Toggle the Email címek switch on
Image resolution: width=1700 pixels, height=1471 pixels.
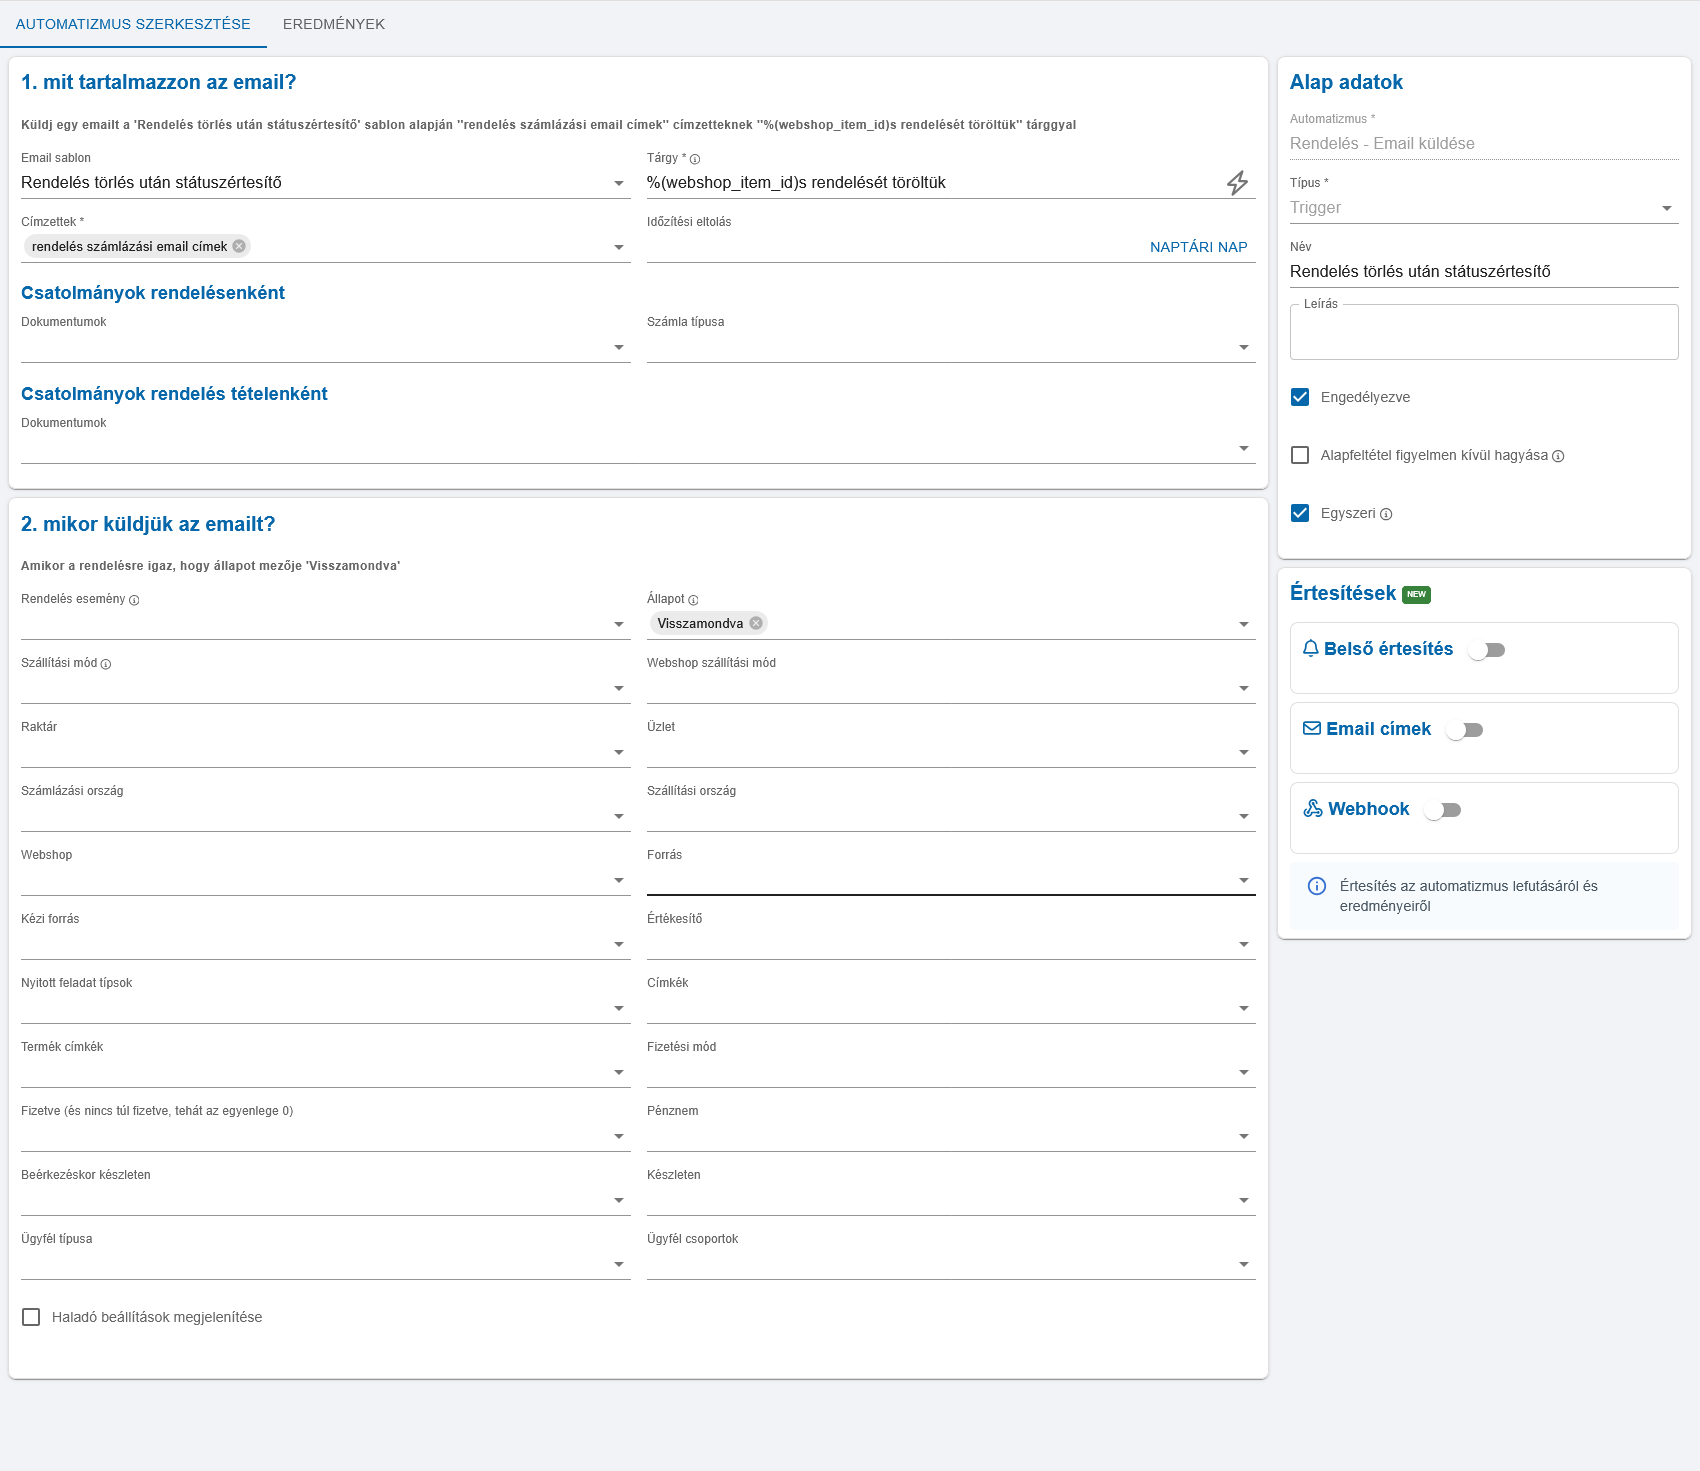point(1465,730)
